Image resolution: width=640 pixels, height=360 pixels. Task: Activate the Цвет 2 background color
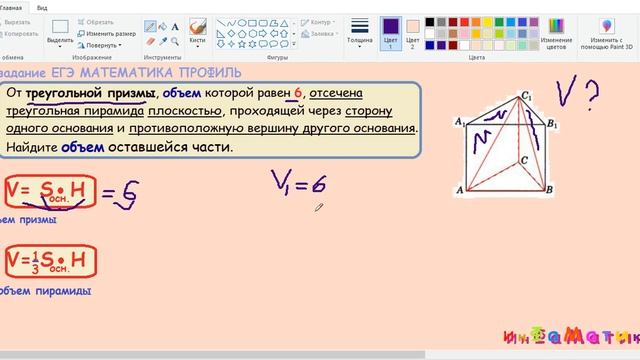tap(413, 33)
